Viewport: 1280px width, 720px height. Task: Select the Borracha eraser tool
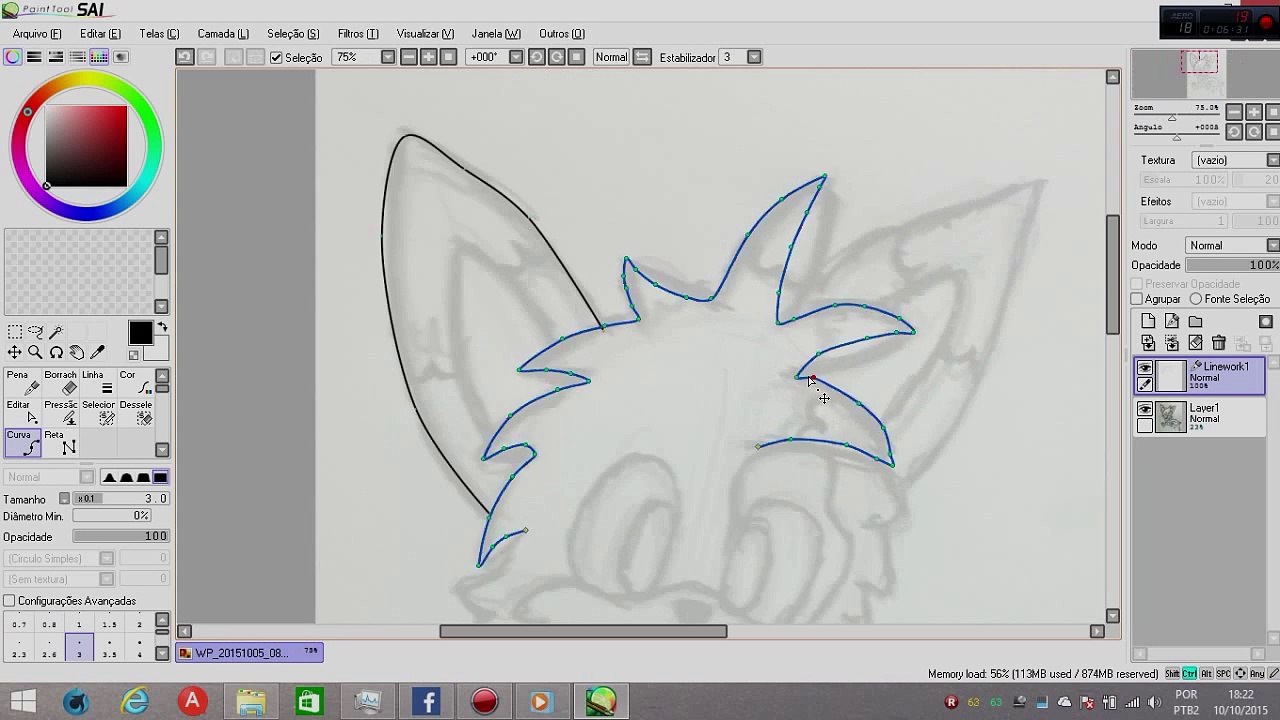coord(61,382)
